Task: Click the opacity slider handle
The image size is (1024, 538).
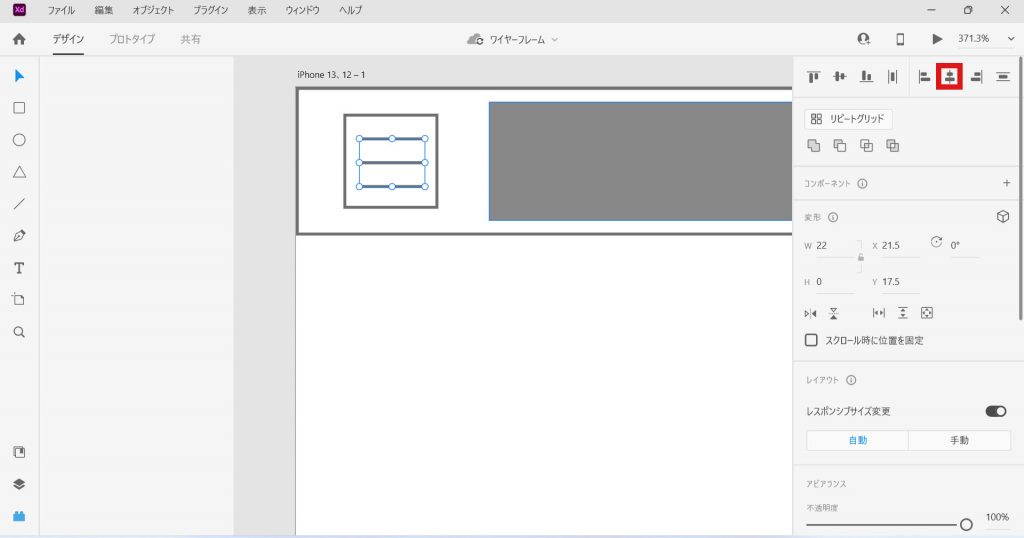Action: pos(966,524)
